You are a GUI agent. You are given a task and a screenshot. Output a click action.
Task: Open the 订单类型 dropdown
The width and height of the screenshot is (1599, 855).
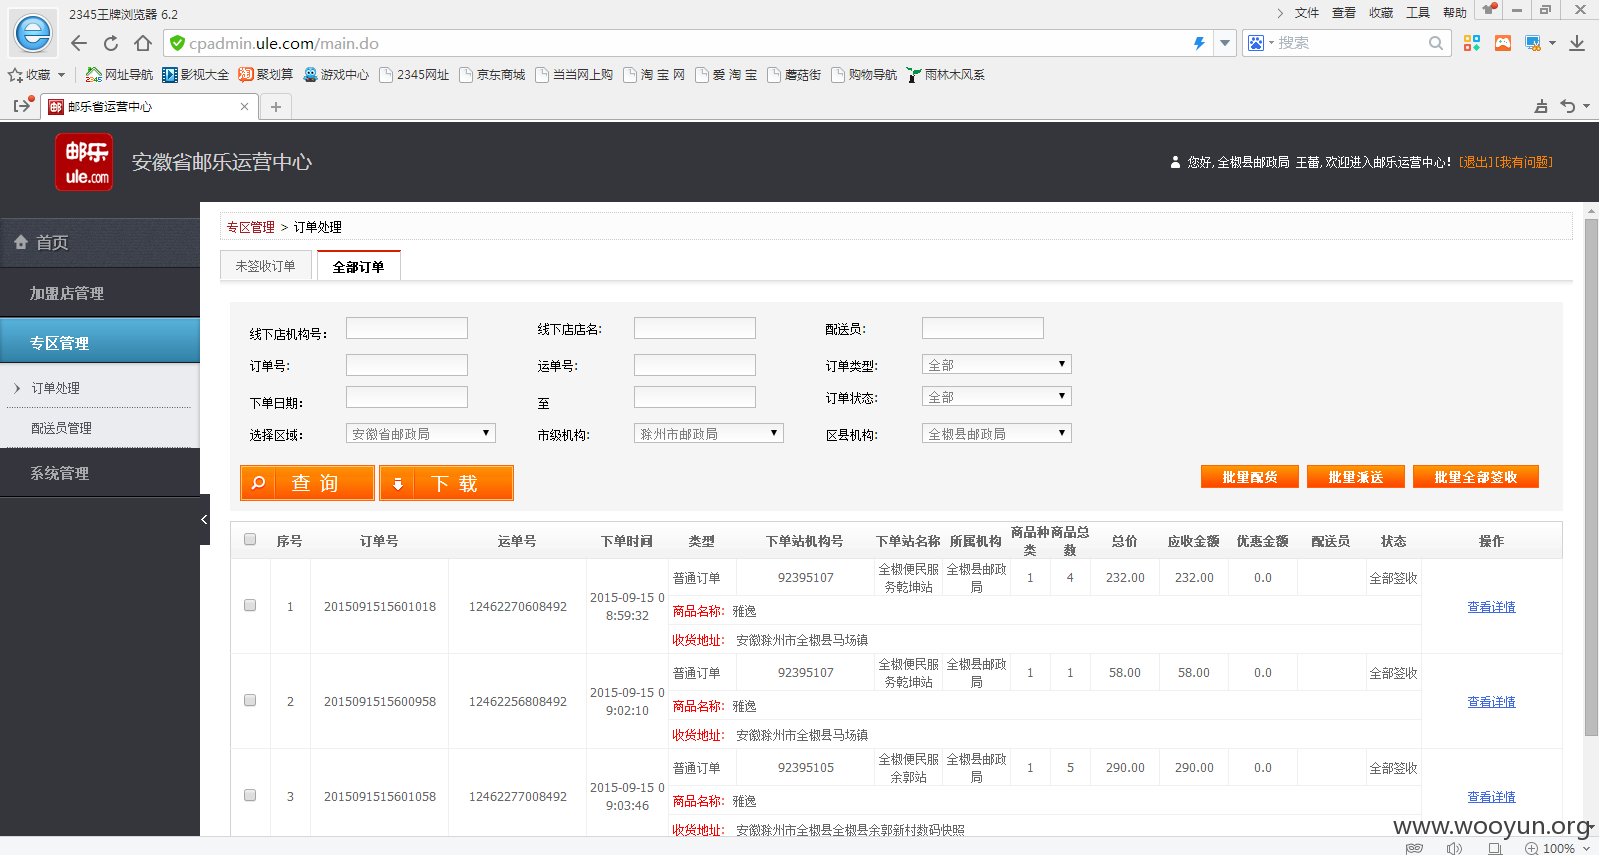[996, 365]
